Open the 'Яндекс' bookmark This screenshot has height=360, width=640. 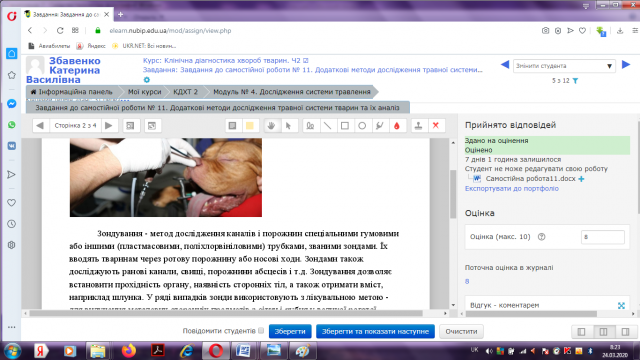[91, 46]
